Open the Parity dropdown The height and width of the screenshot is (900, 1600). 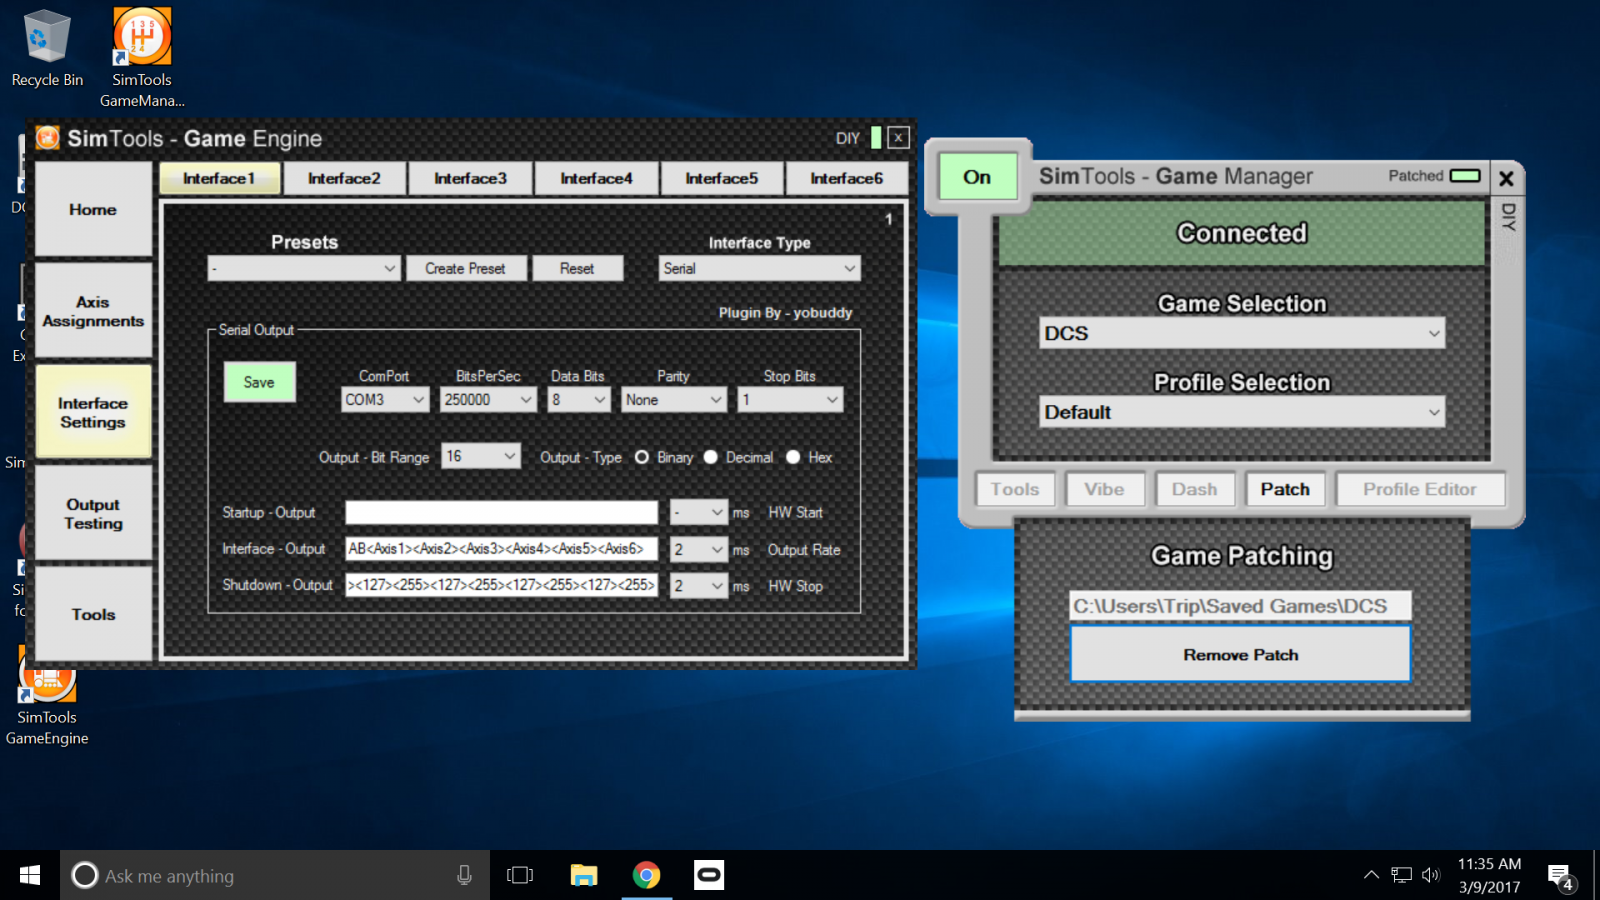coord(674,400)
